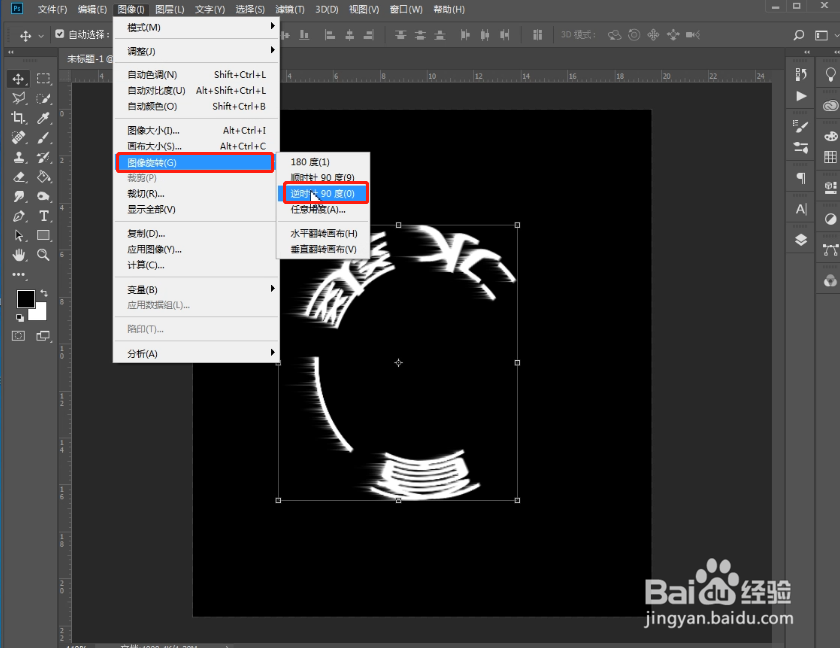840x648 pixels.
Task: Select the Healing Brush tool
Action: 18,138
